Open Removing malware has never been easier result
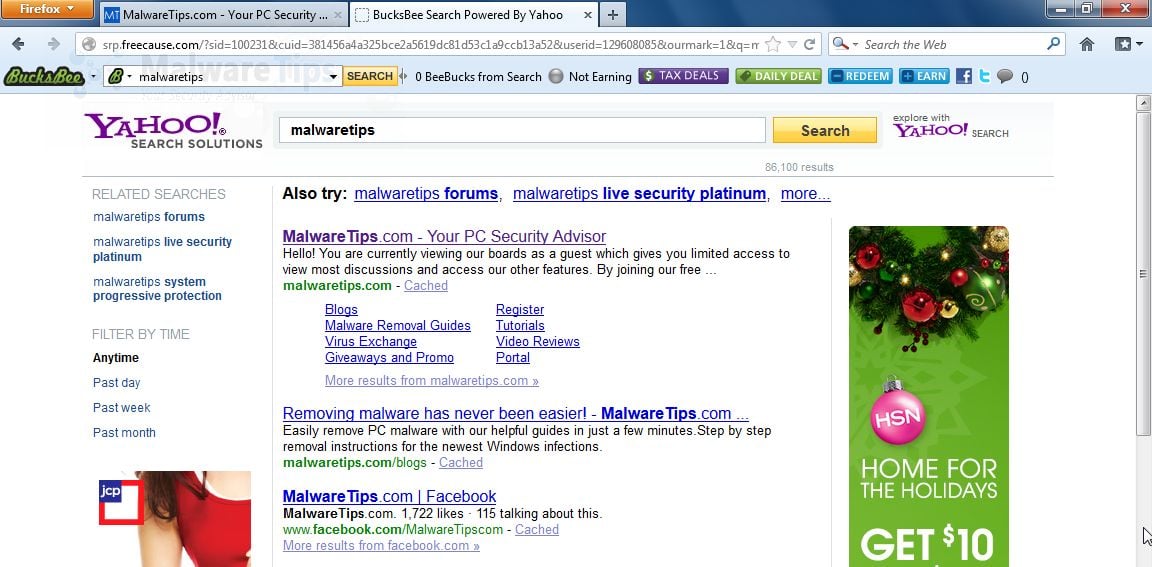The image size is (1152, 567). 516,413
